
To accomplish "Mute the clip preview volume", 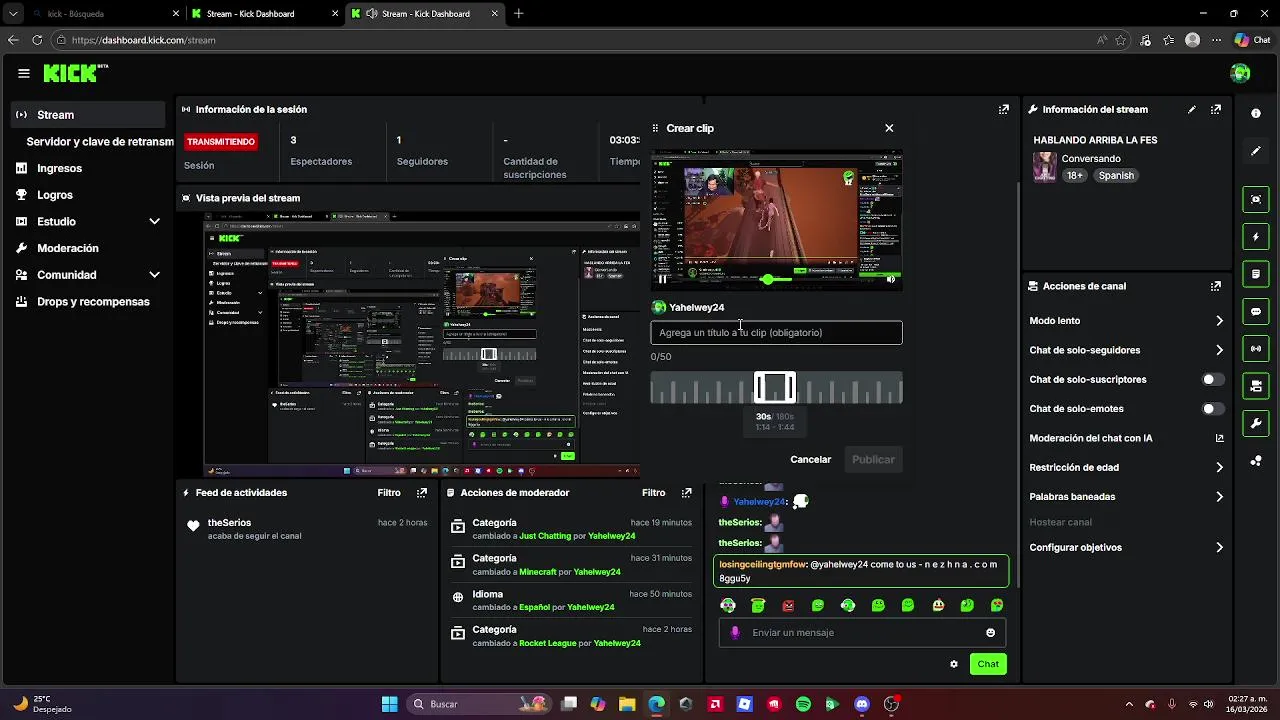I will (891, 280).
